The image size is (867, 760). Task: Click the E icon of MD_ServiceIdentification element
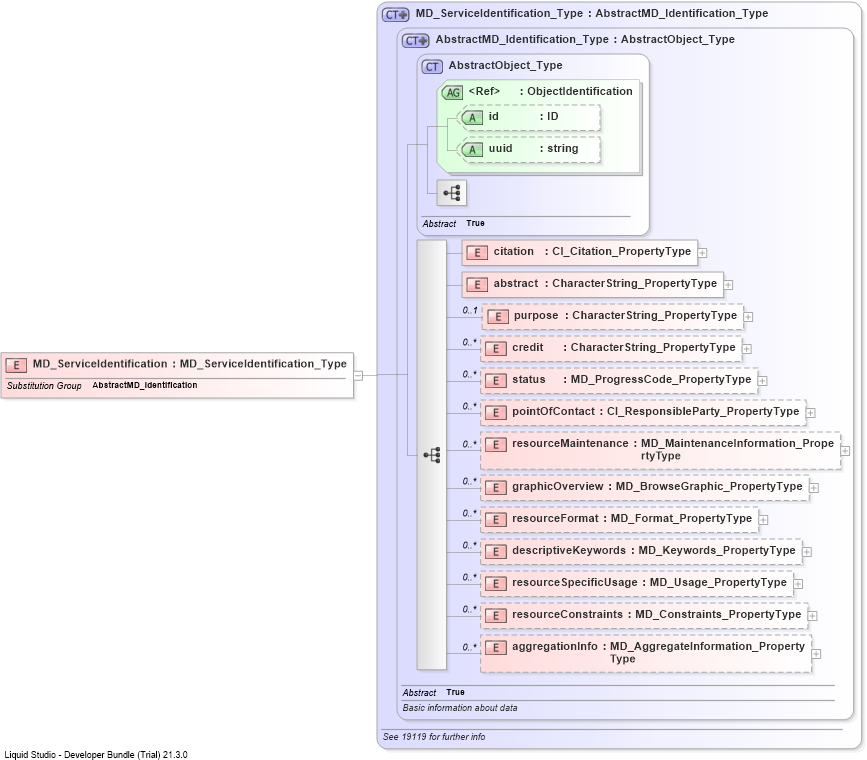point(16,365)
